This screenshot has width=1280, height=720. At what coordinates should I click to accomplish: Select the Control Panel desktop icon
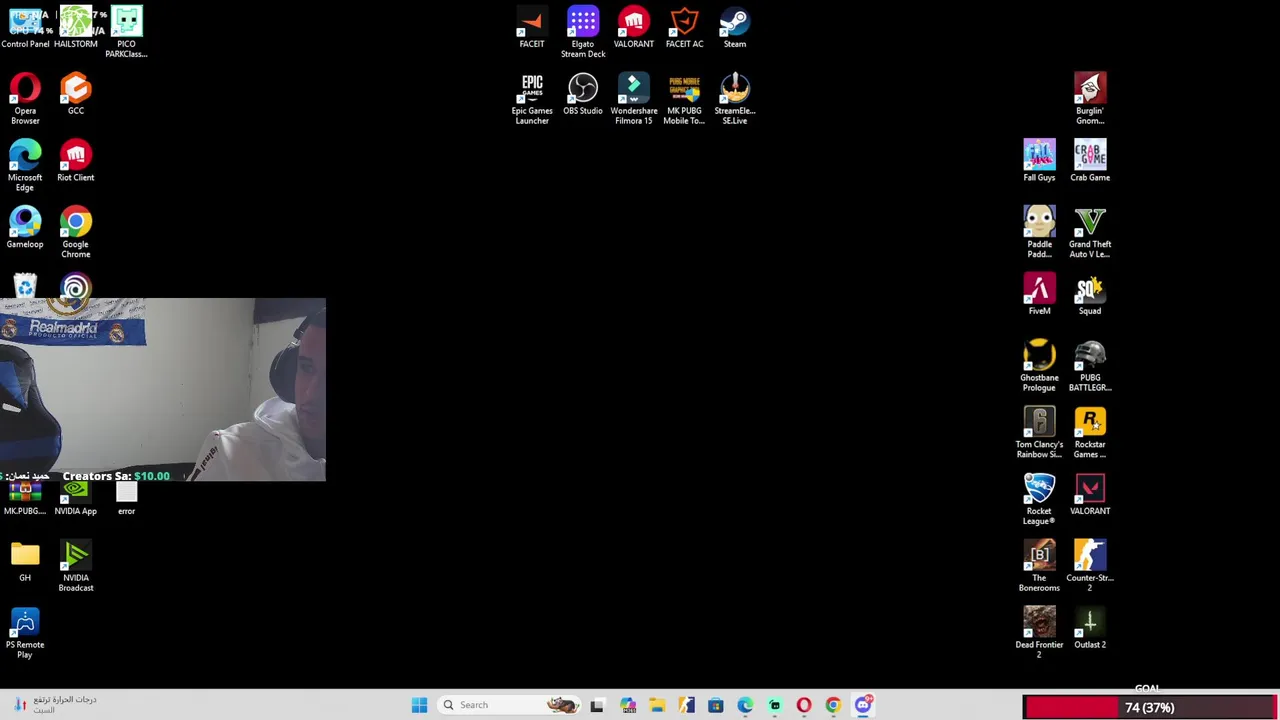point(25,28)
